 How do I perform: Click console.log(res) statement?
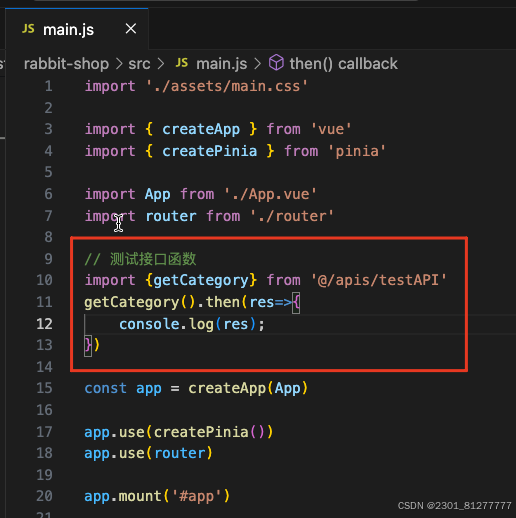click(x=192, y=324)
